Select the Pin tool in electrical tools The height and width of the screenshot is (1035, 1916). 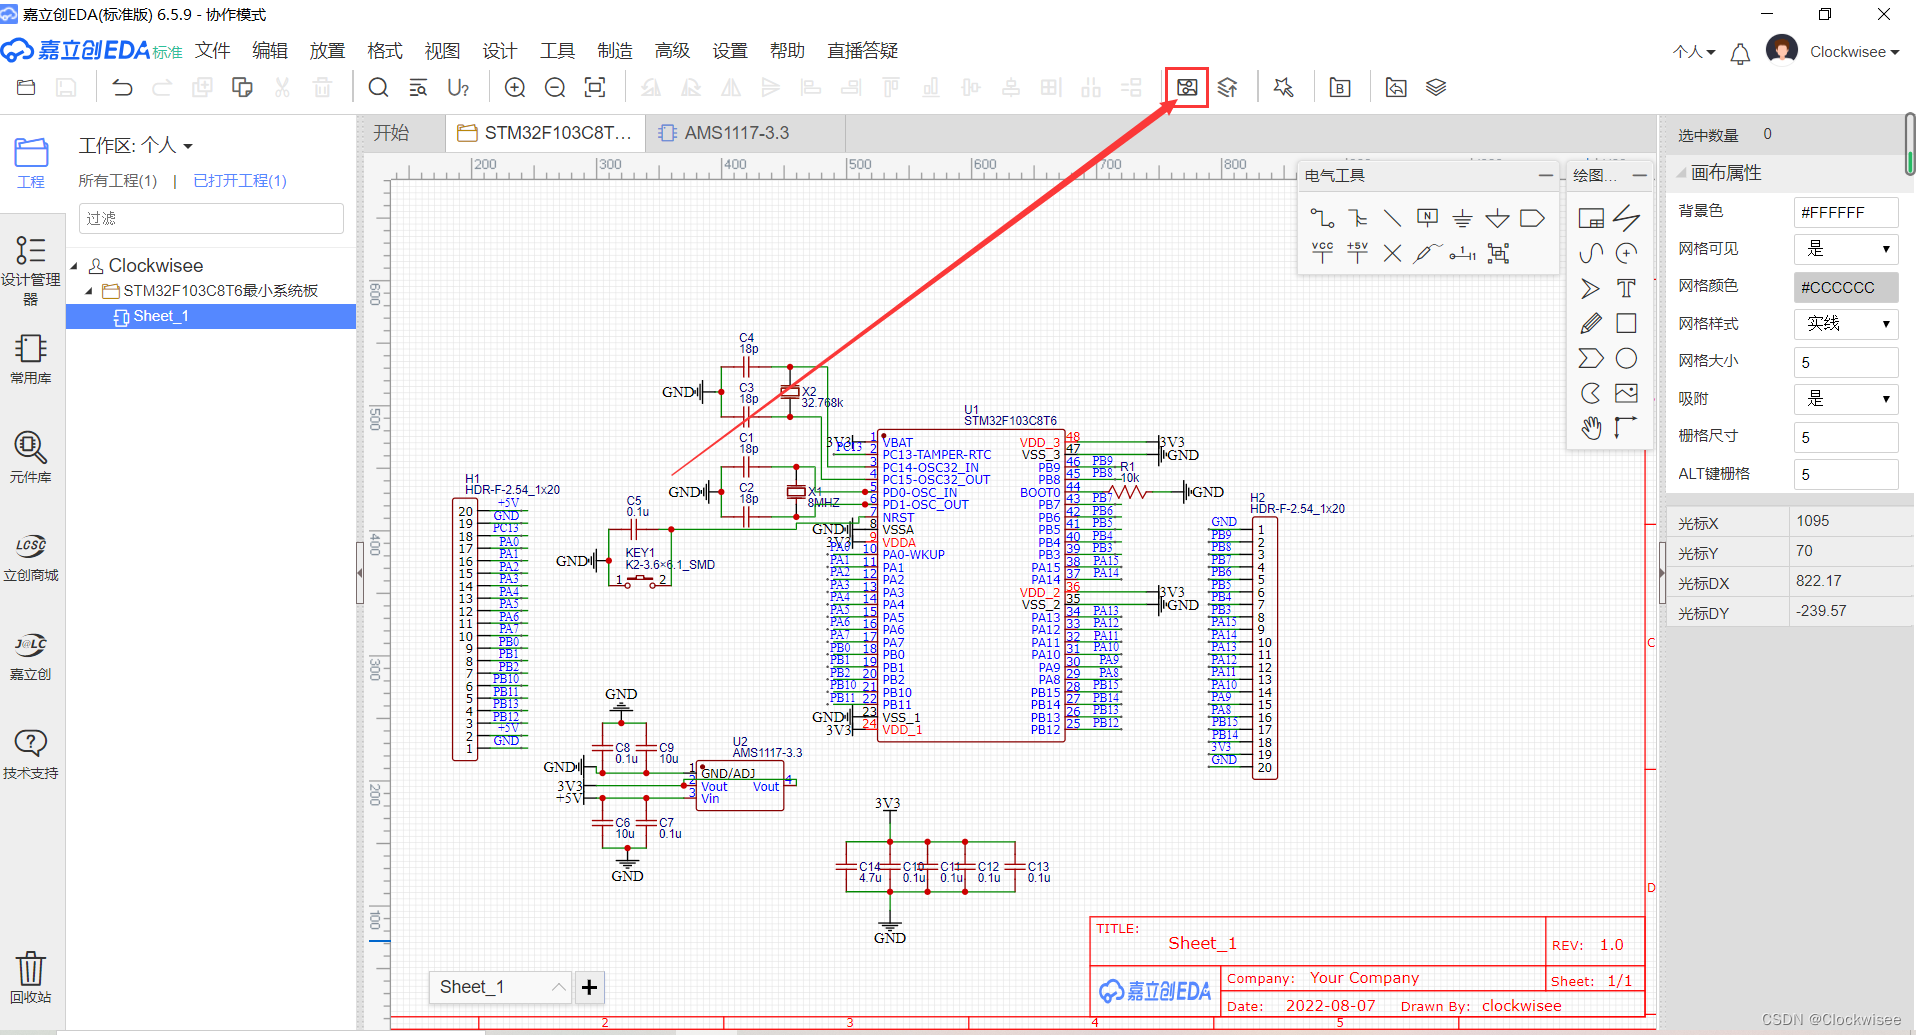(x=1462, y=253)
